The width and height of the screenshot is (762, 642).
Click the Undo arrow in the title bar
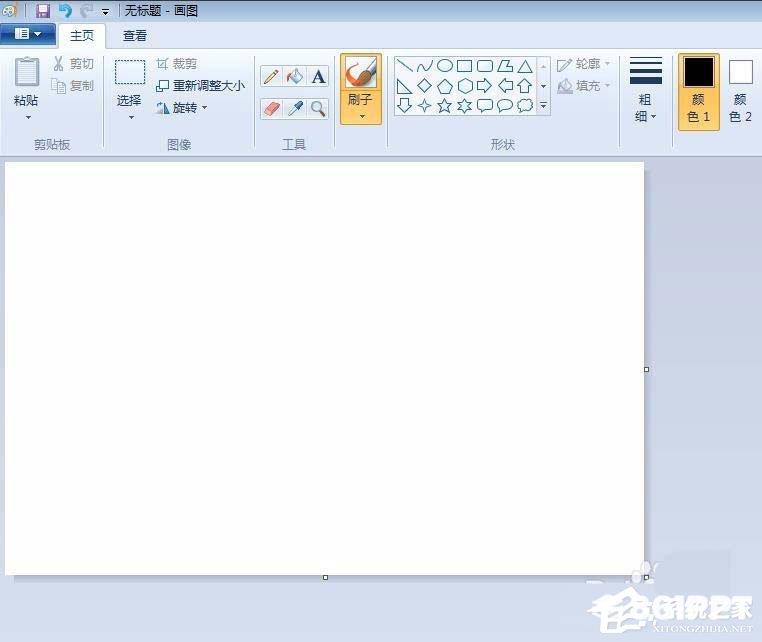(x=65, y=10)
